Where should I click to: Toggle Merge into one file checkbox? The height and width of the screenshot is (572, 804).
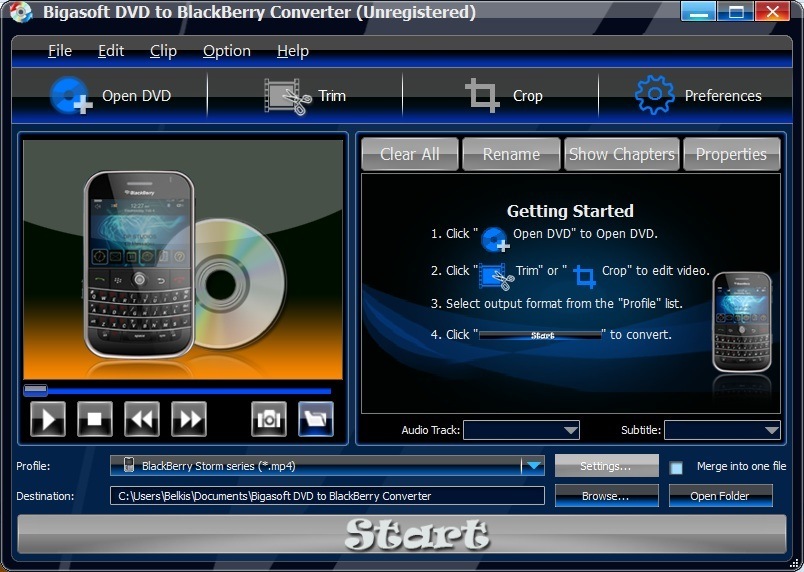pyautogui.click(x=676, y=467)
